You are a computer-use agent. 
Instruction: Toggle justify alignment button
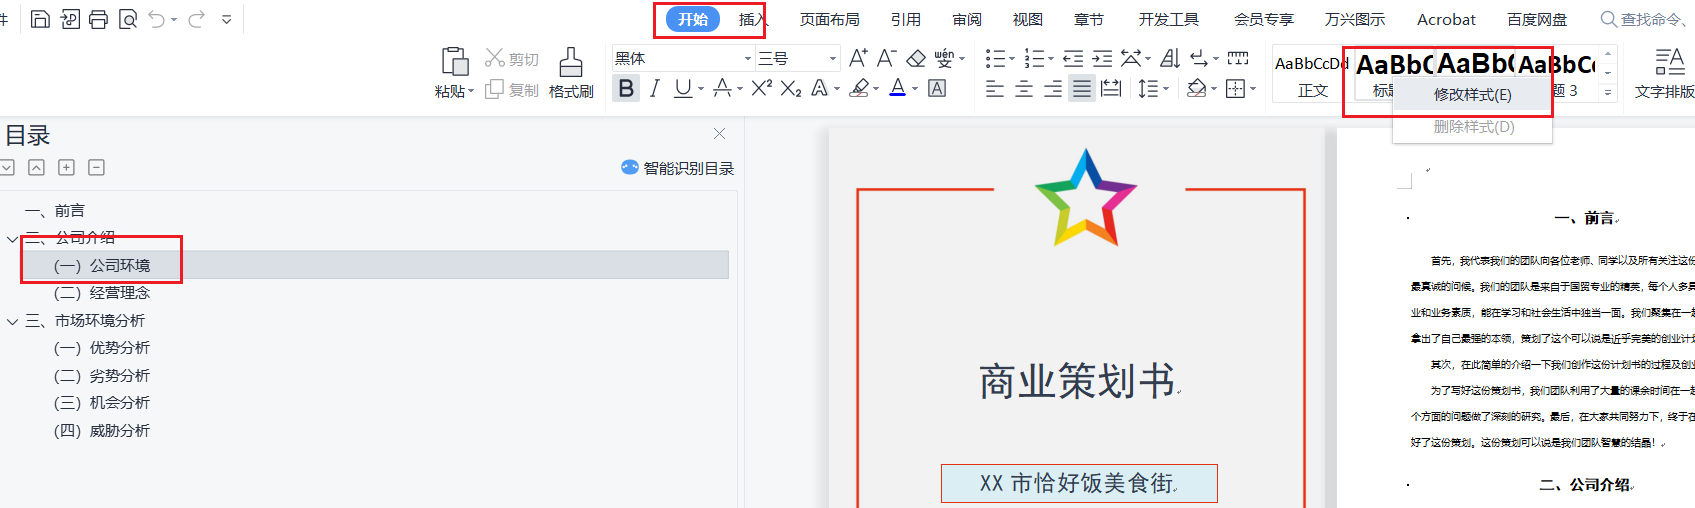[1082, 89]
